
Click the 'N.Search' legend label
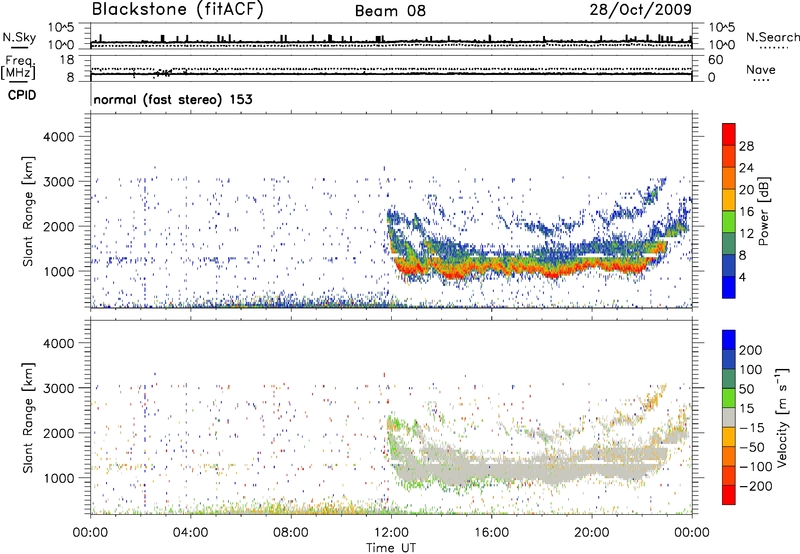[772, 37]
